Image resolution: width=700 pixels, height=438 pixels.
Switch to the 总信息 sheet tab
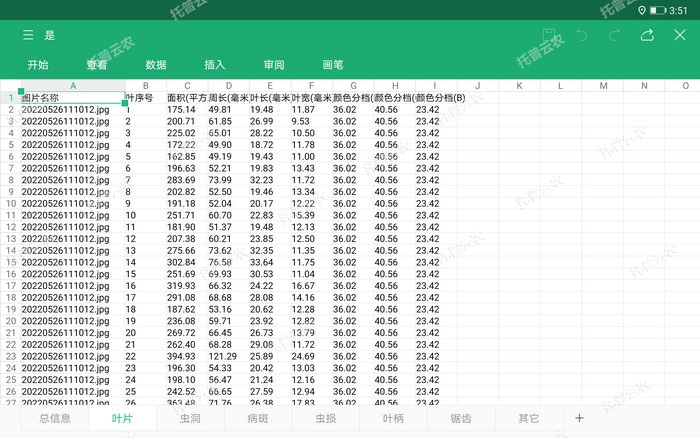pyautogui.click(x=54, y=418)
